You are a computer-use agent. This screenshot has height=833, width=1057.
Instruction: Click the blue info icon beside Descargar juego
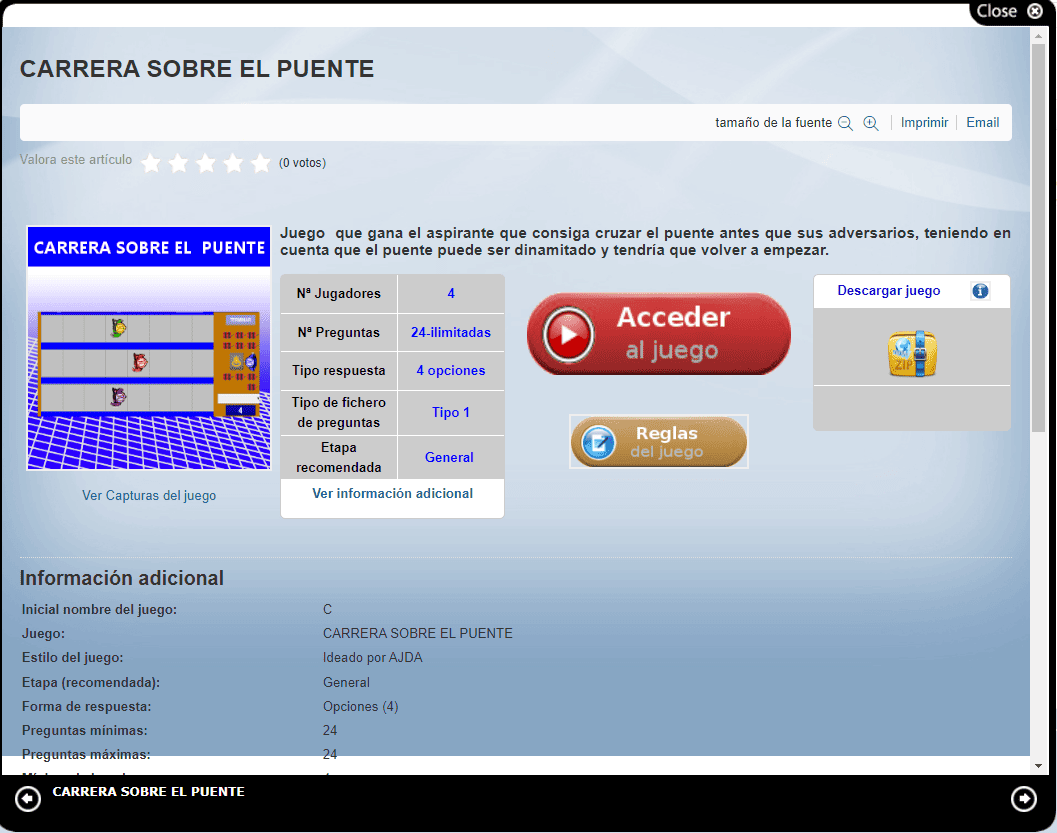tap(980, 291)
